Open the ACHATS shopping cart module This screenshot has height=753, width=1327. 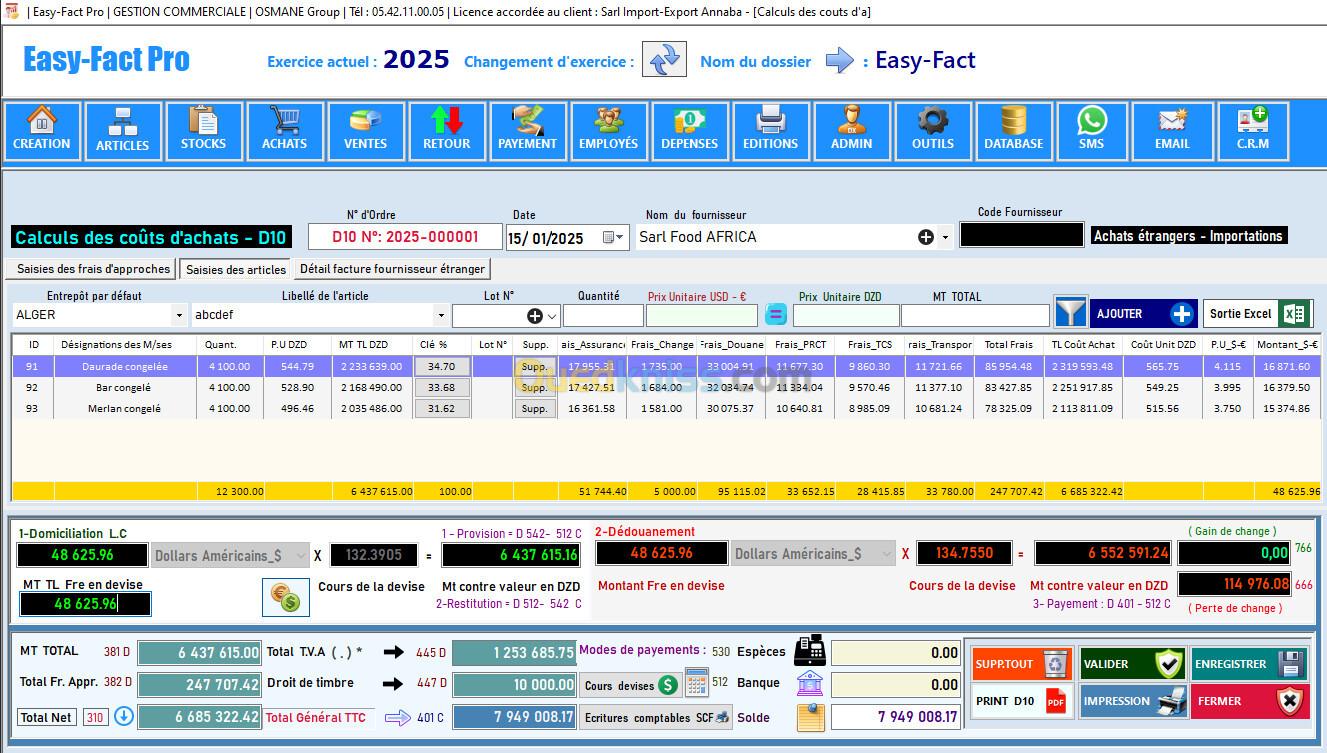[285, 131]
